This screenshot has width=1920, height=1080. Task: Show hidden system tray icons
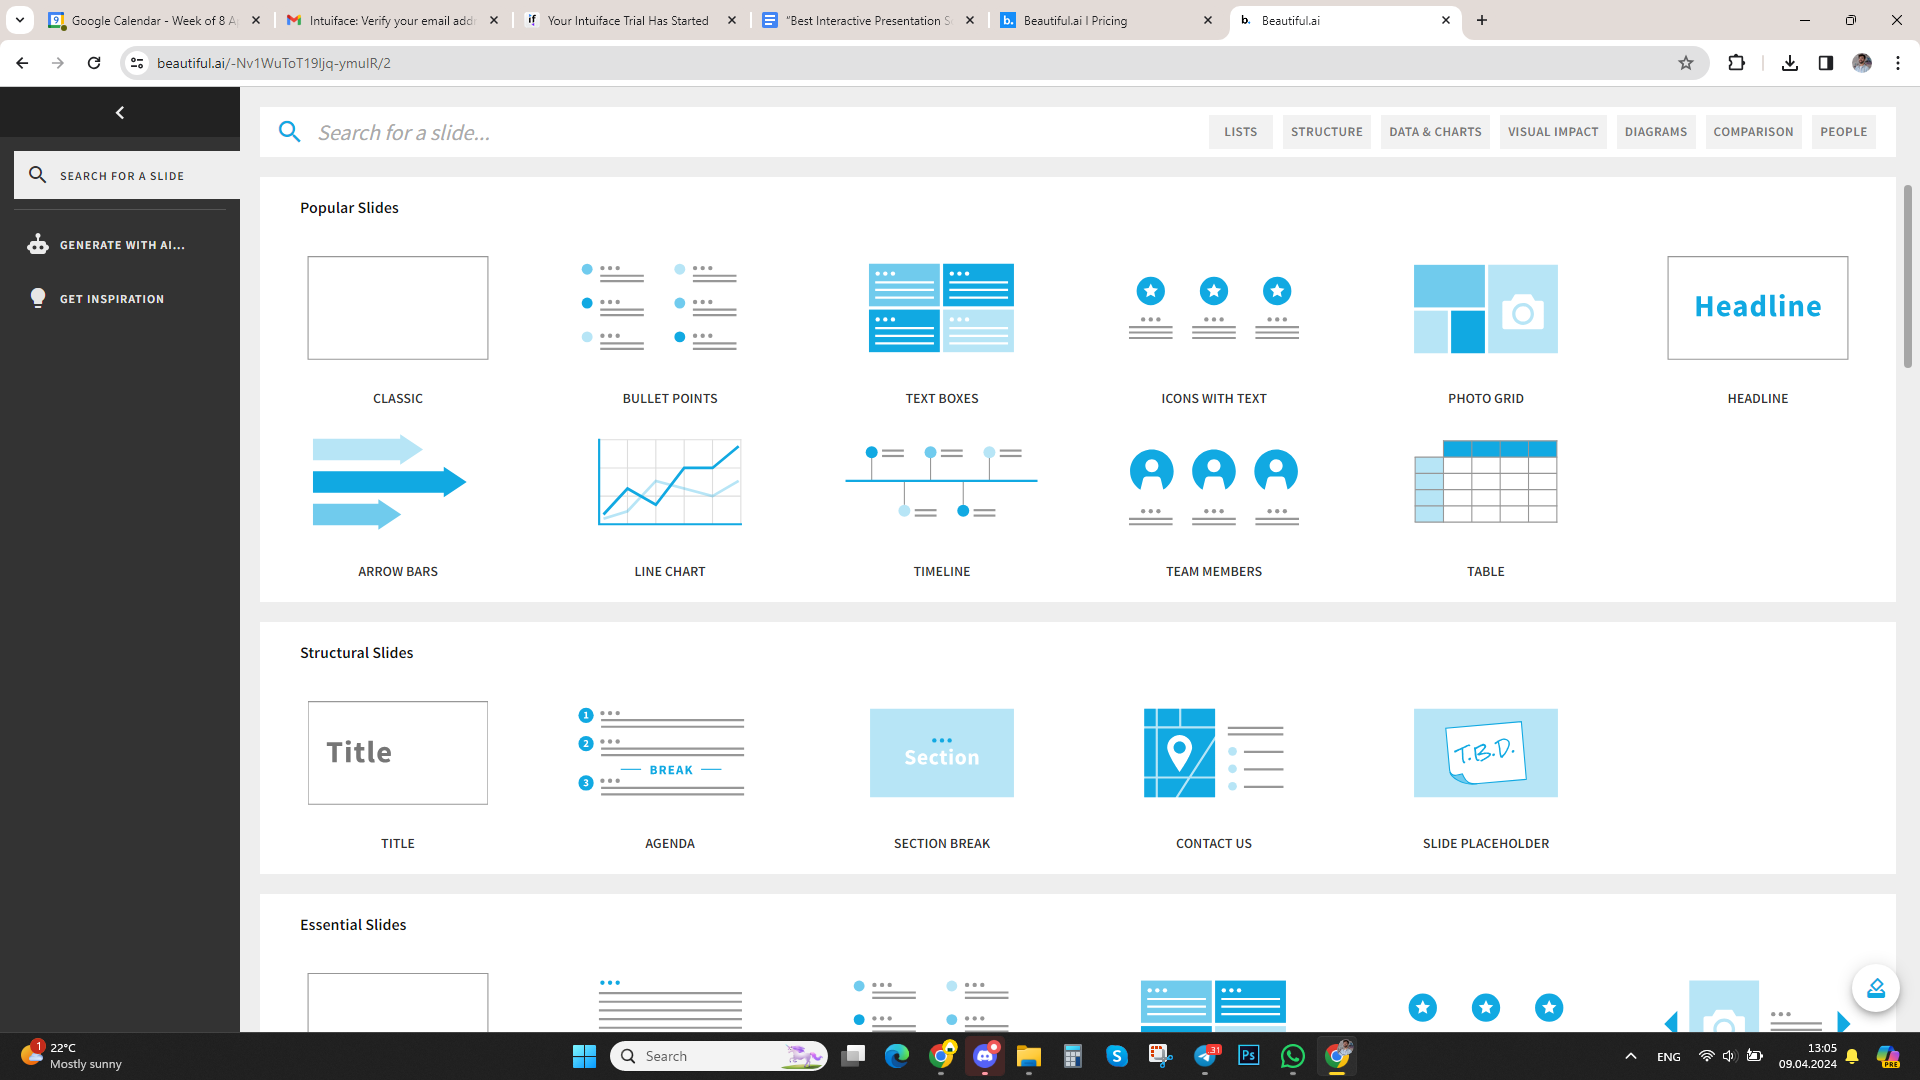coord(1630,1056)
